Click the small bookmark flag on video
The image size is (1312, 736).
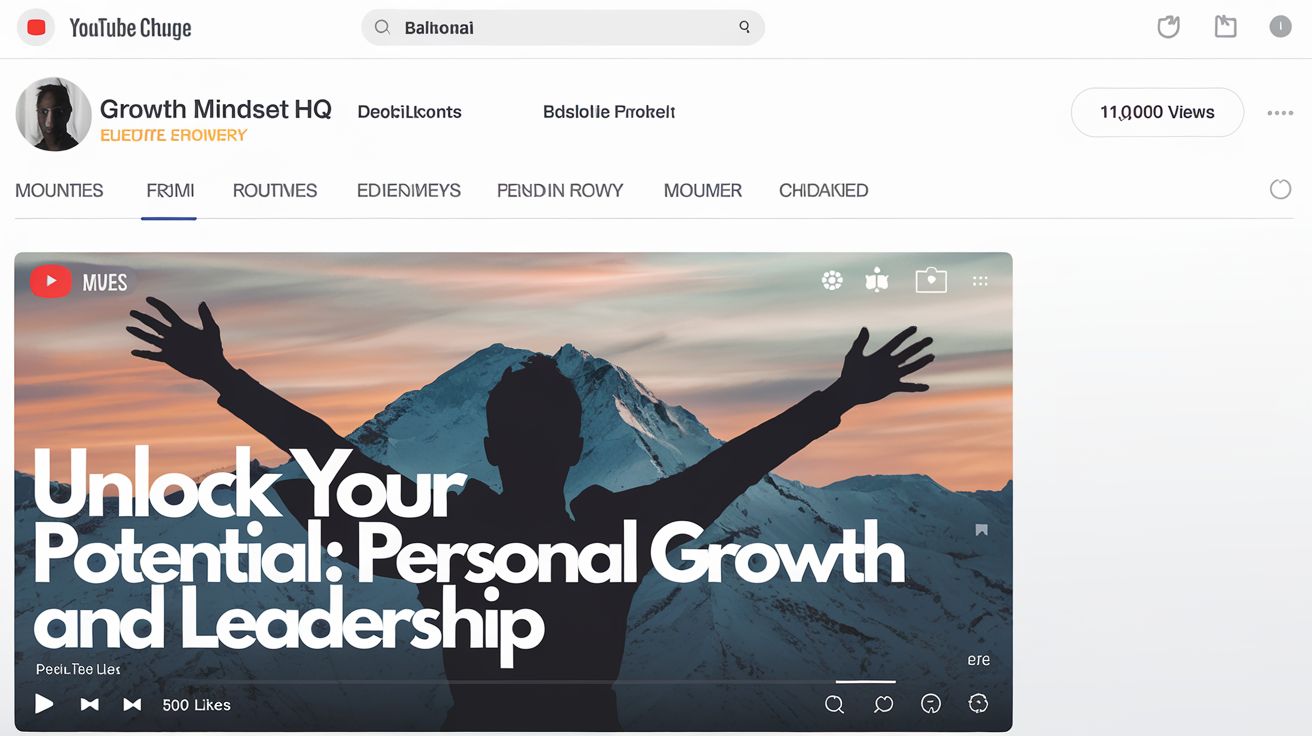[981, 530]
